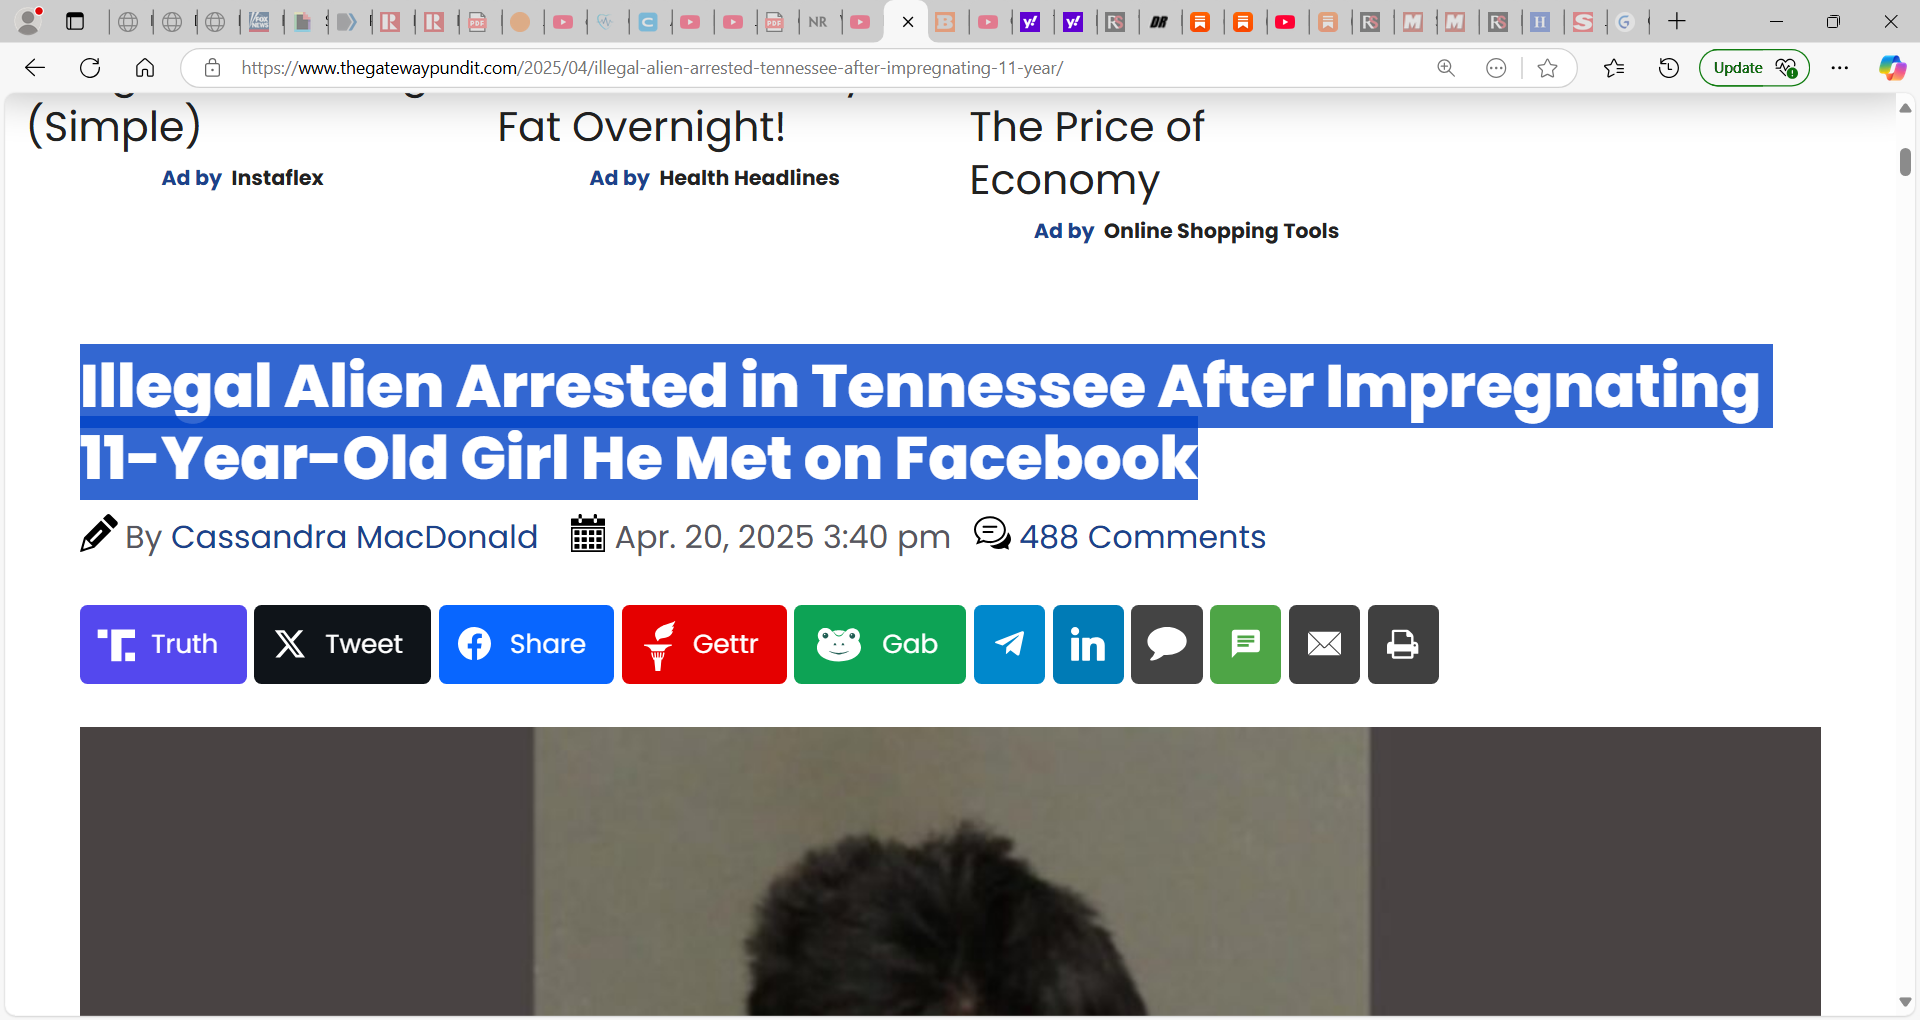Share to Gab with frog button
Viewport: 1920px width, 1020px height.
pyautogui.click(x=880, y=644)
